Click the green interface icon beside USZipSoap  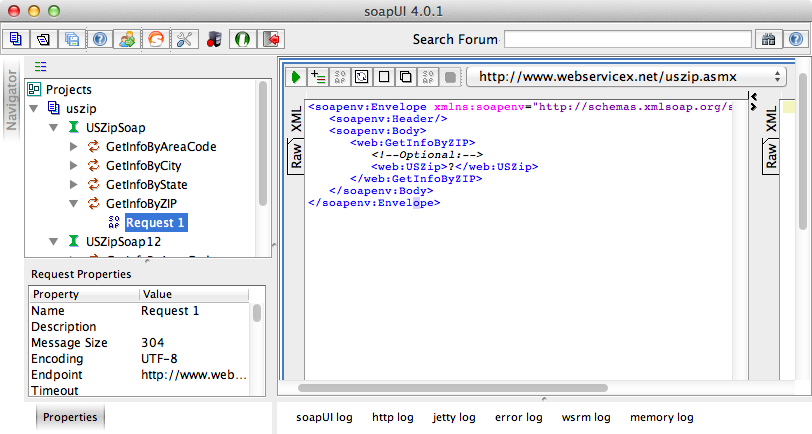point(74,127)
